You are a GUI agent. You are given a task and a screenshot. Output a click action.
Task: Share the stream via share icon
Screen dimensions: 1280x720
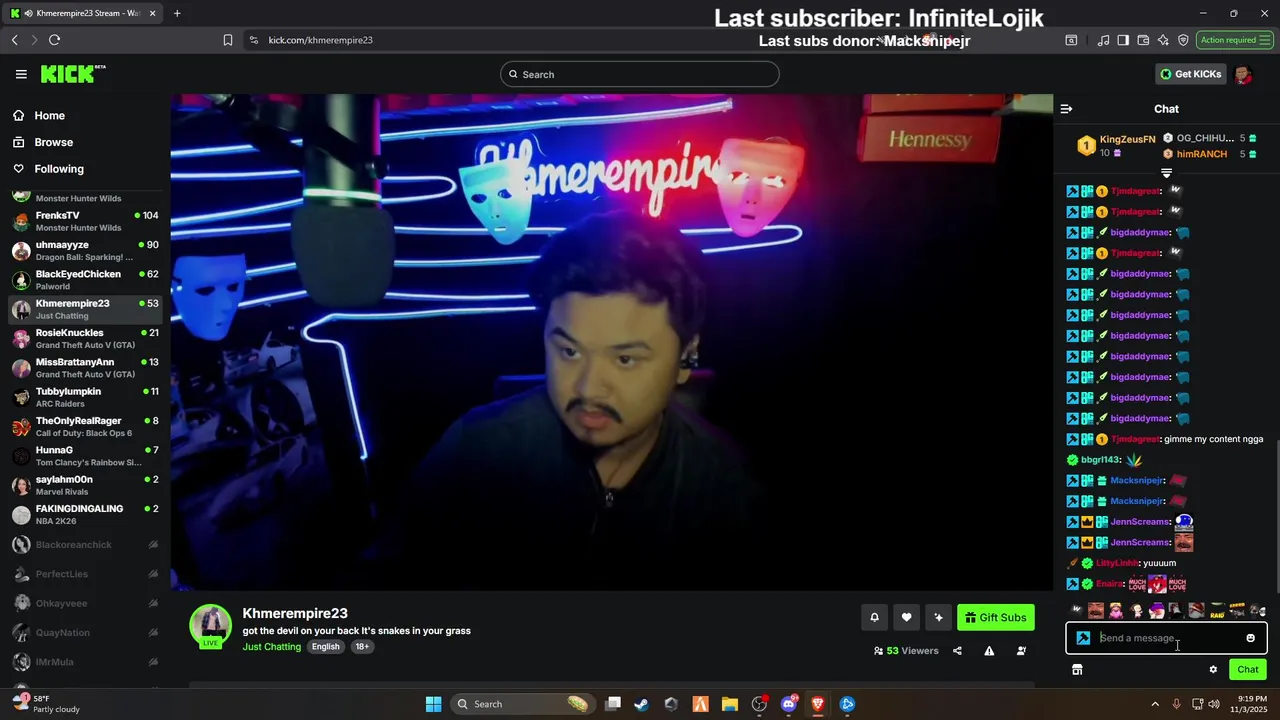click(957, 651)
